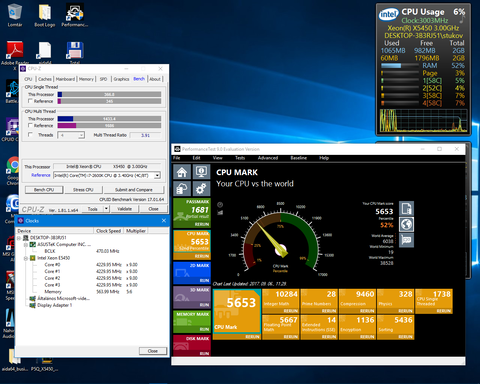This screenshot has height=384, width=480.
Task: Click the Clocks window title icon
Action: (x=21, y=221)
